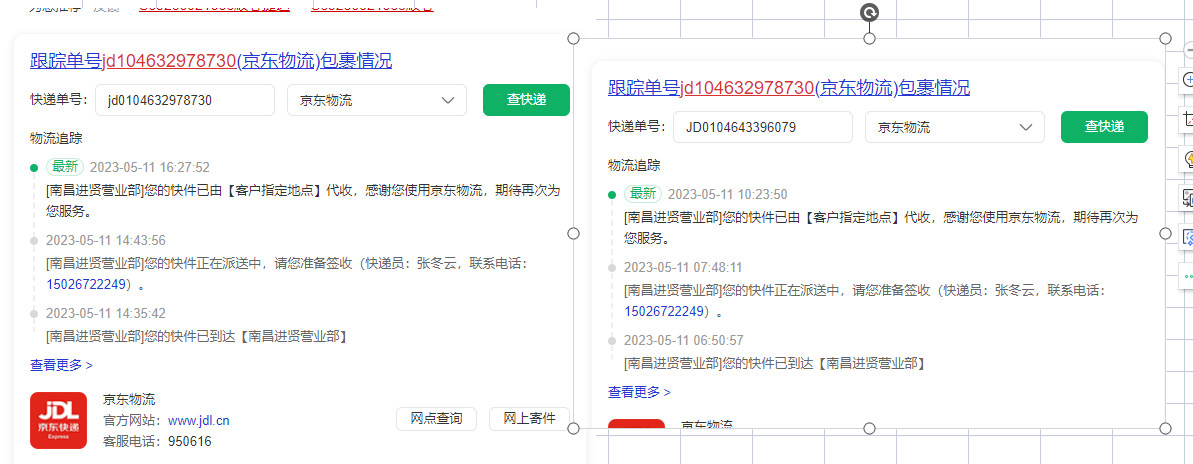Click the 网点查询 button
The height and width of the screenshot is (464, 1193).
point(436,418)
